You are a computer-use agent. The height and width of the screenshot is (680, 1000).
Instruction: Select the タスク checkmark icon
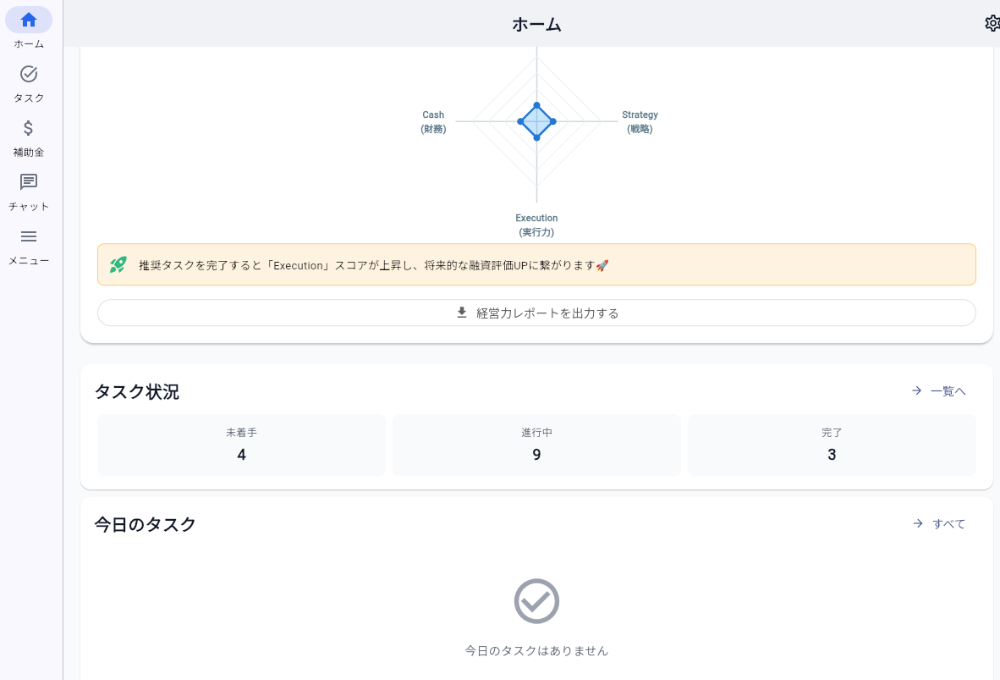(28, 73)
